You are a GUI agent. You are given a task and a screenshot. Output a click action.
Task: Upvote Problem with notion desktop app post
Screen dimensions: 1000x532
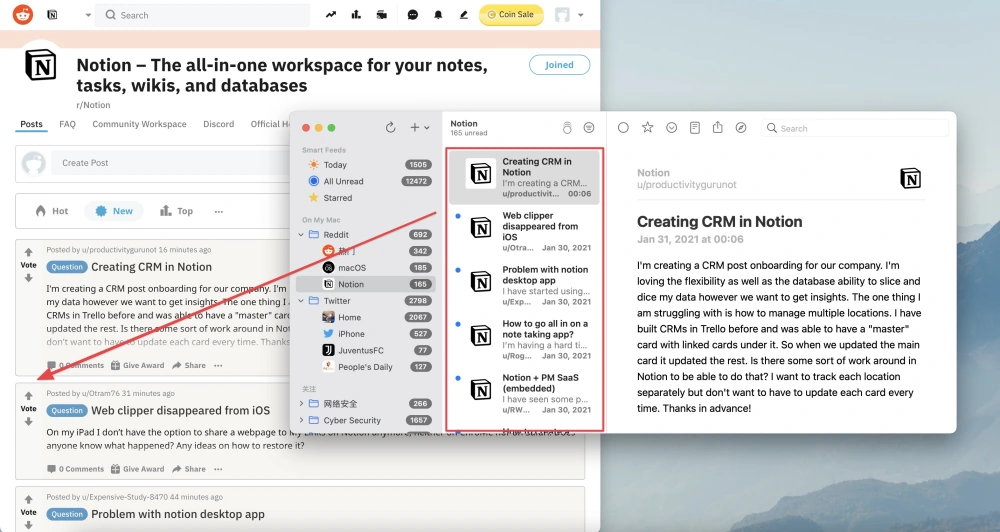28,499
